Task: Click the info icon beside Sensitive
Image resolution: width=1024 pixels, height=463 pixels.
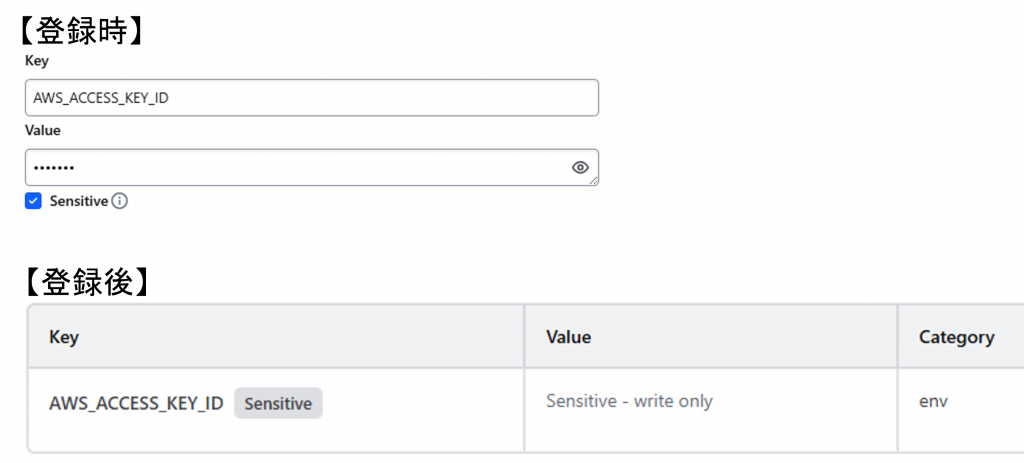Action: (120, 201)
